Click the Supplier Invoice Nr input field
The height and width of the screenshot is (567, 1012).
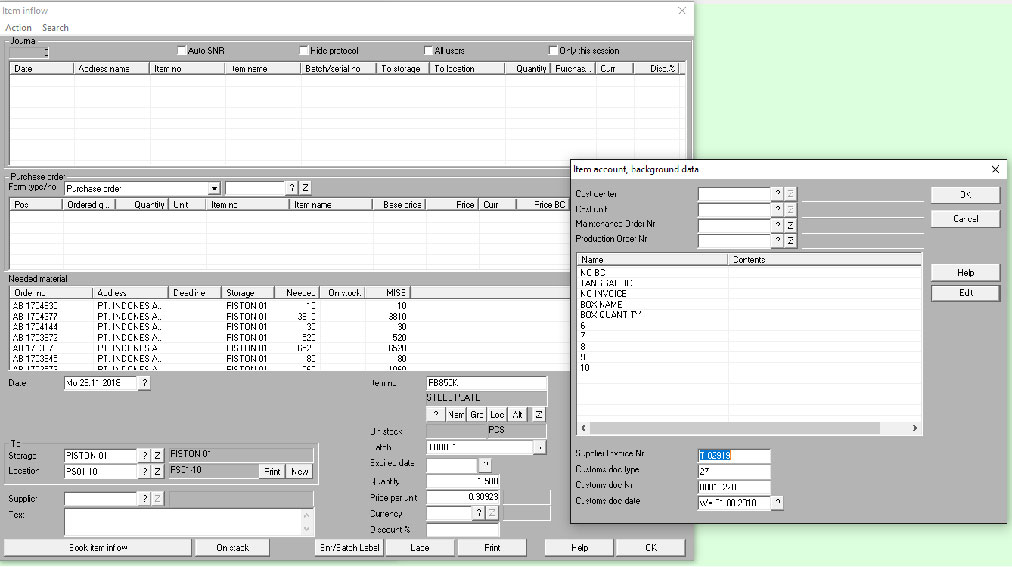(x=733, y=456)
